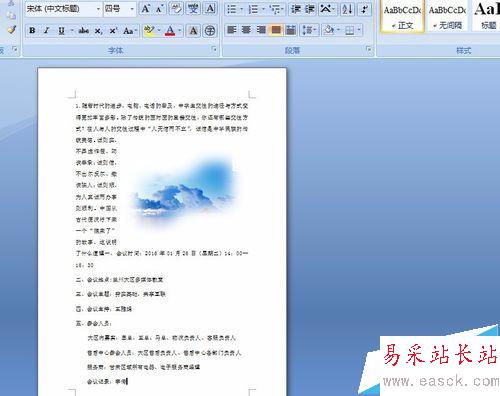Apply underline to selected text

coord(62,31)
